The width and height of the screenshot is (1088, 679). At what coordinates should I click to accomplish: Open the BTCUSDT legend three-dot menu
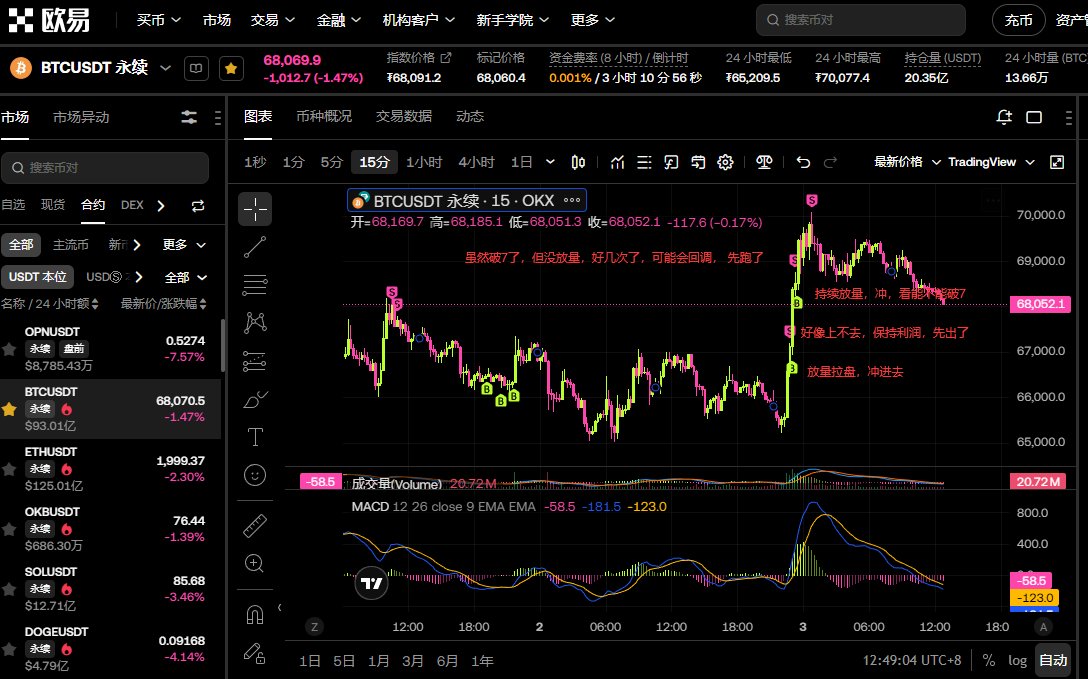pyautogui.click(x=572, y=200)
